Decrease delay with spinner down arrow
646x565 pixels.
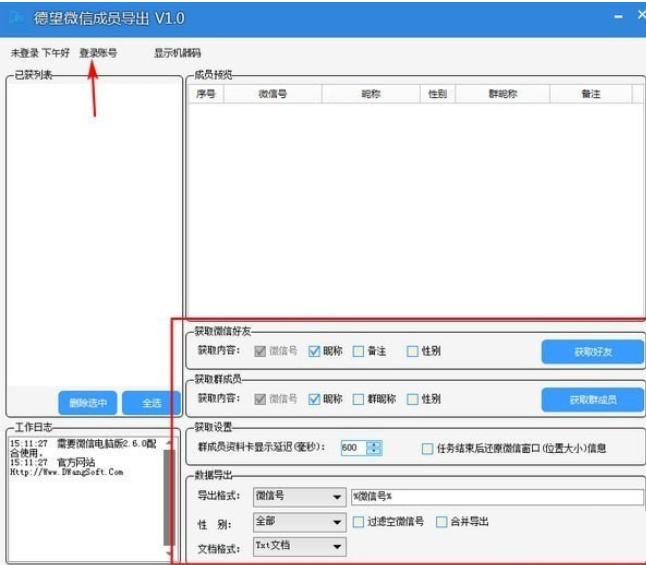coord(374,452)
